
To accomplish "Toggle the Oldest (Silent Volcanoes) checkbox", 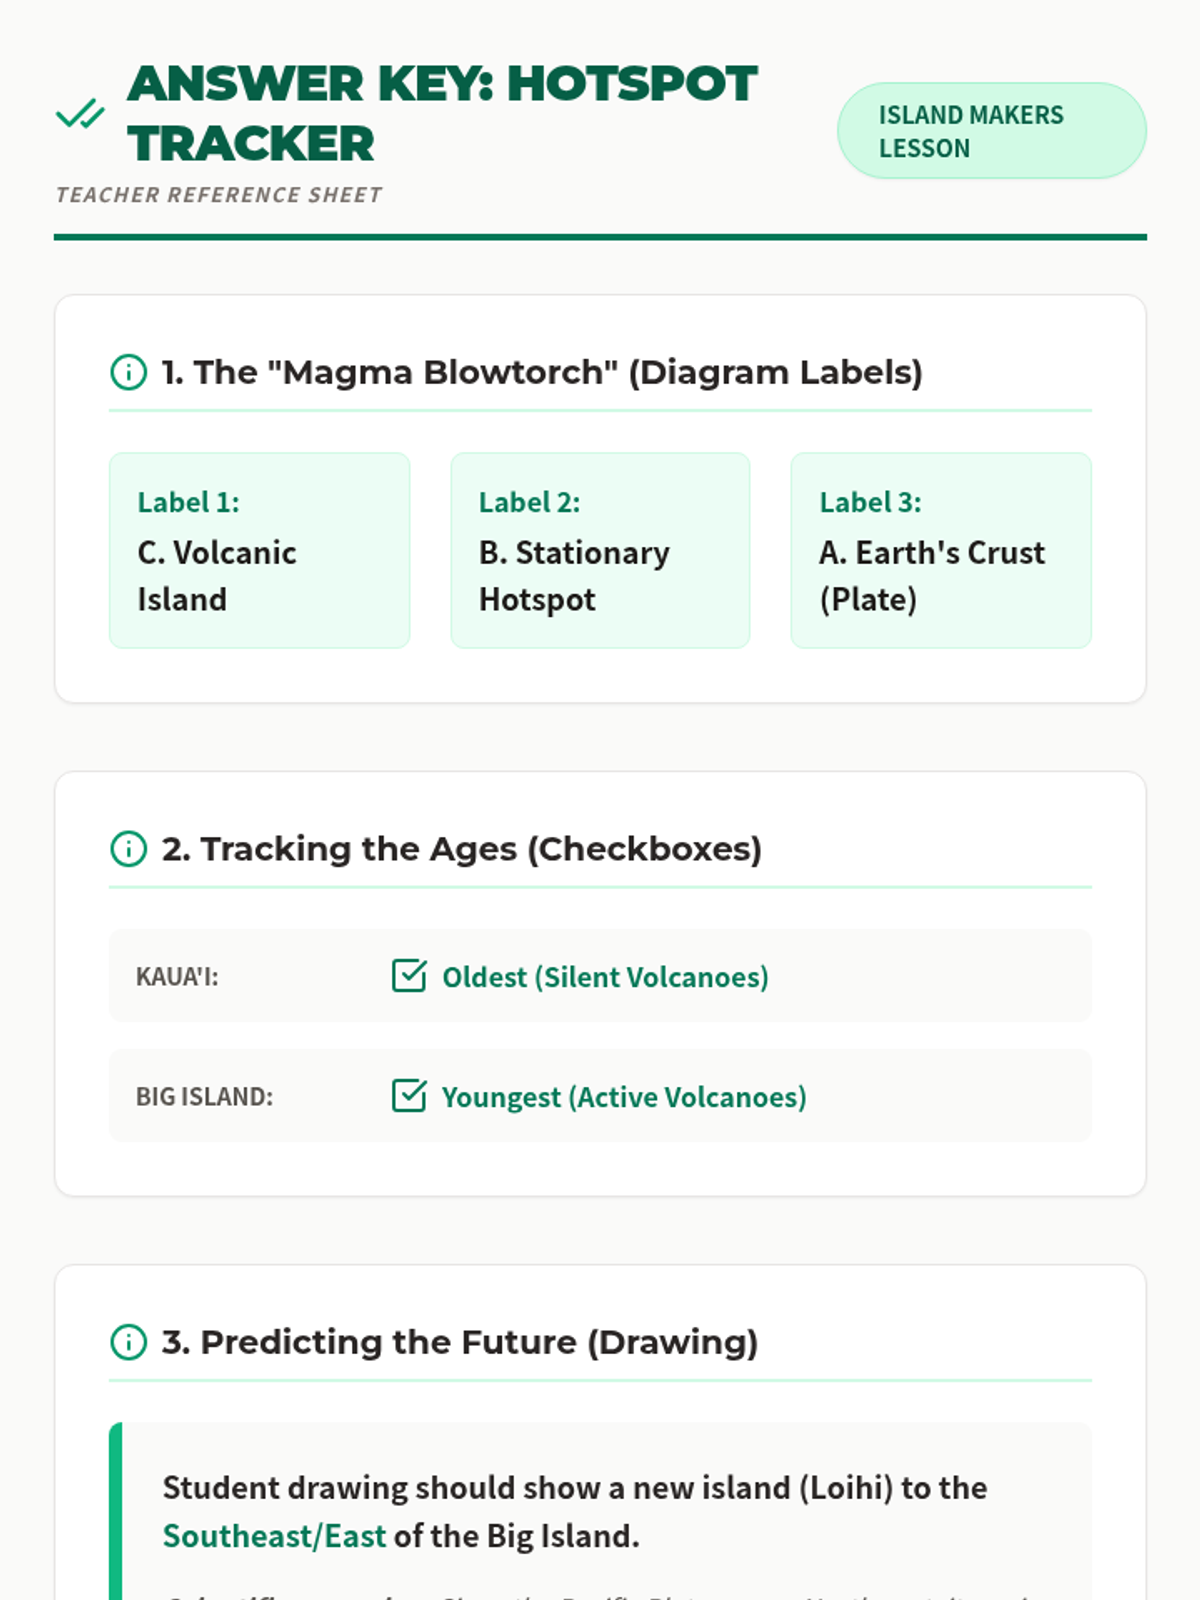I will click(x=409, y=976).
